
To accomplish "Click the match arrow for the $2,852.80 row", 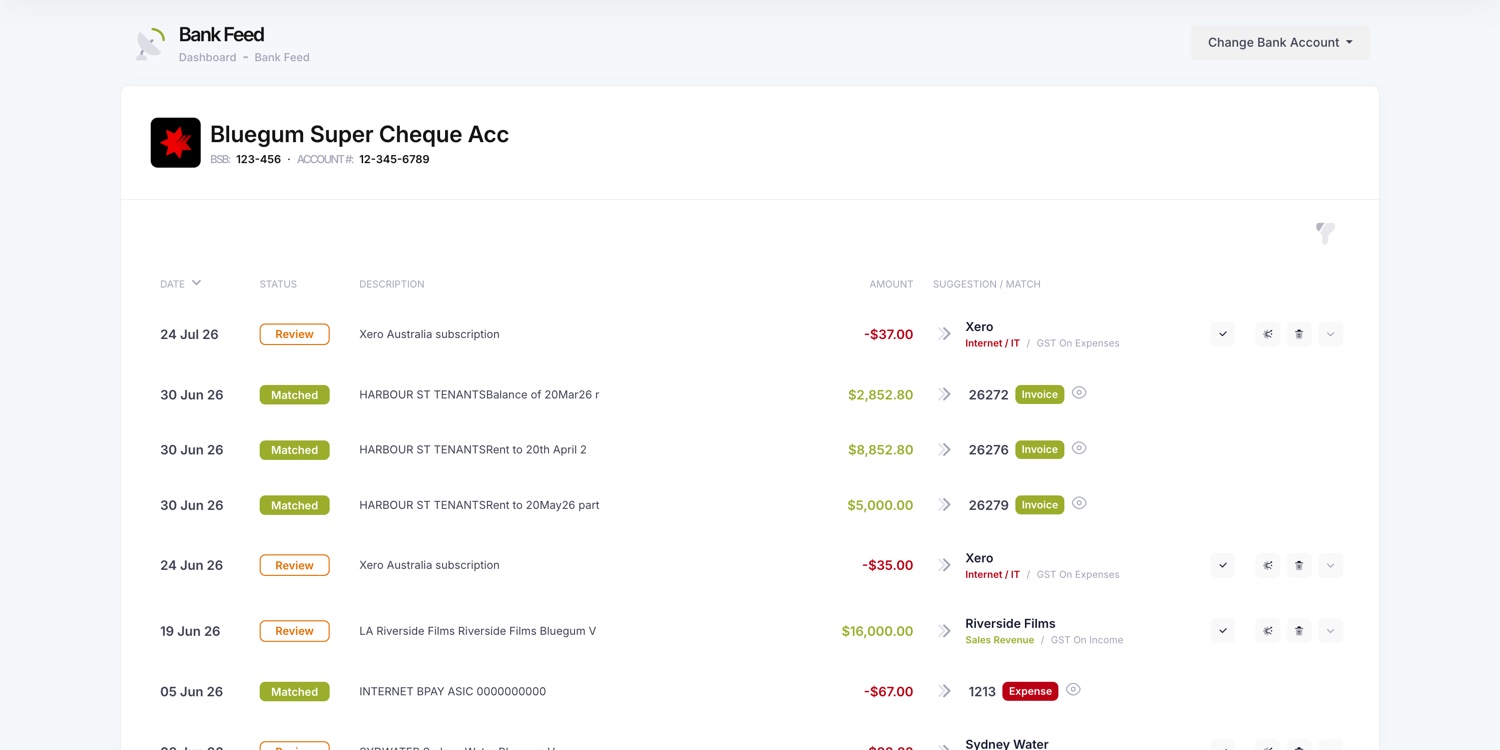I will 944,395.
